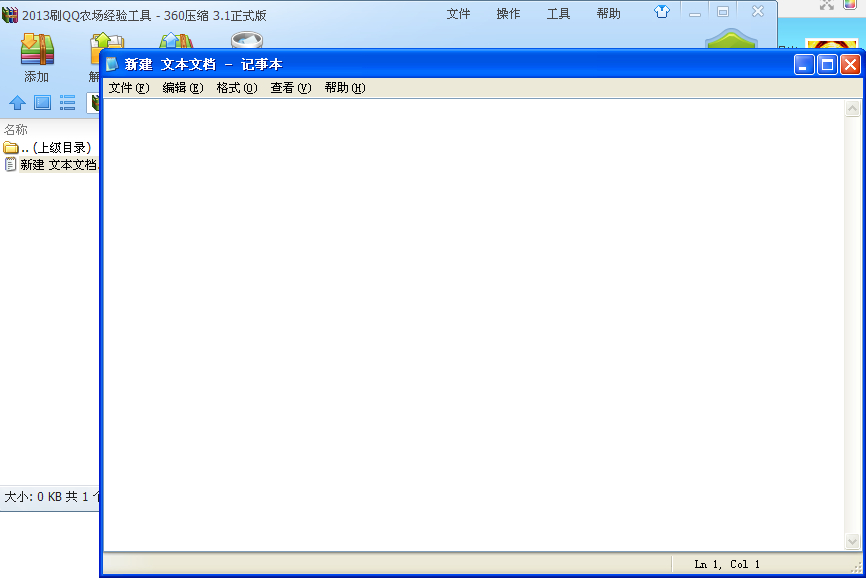Open 帮助 menu in 360压缩

(x=608, y=14)
